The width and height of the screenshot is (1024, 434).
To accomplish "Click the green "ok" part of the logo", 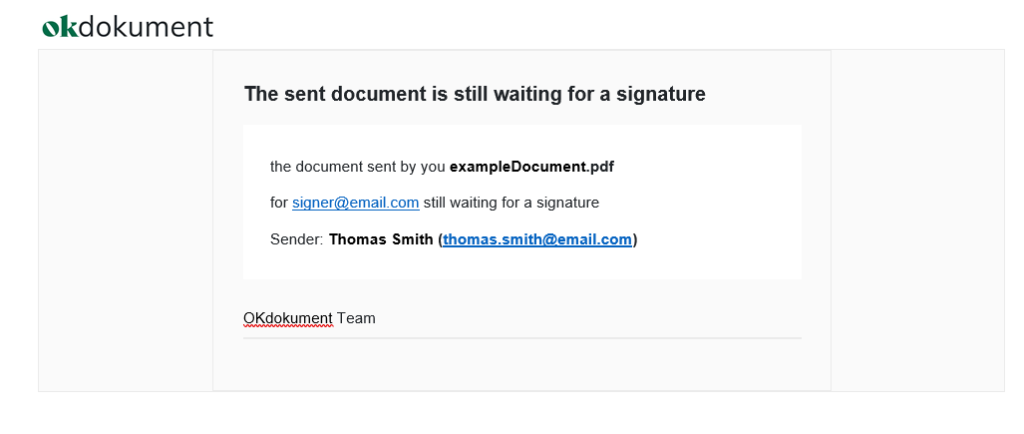I will [60, 27].
